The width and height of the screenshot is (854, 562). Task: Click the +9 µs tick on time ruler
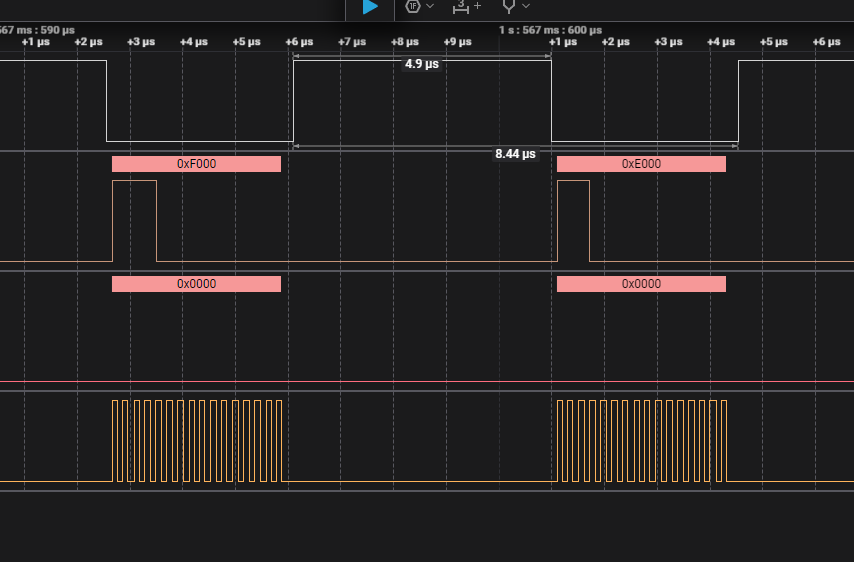click(x=456, y=42)
